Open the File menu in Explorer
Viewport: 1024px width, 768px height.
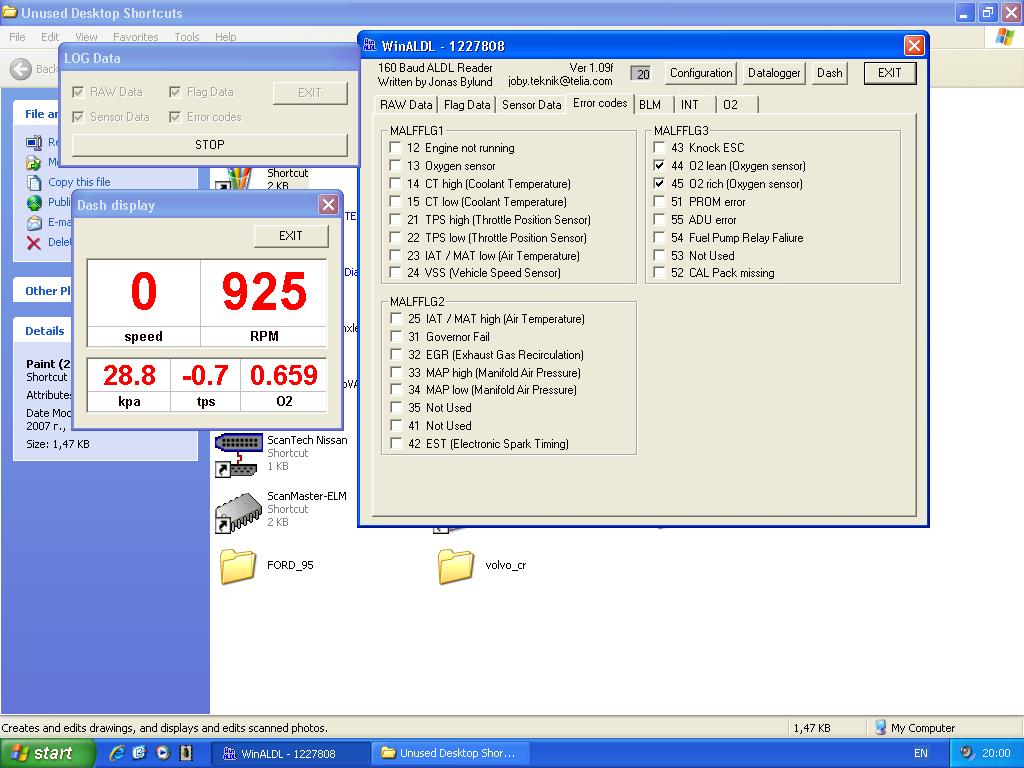tap(18, 37)
